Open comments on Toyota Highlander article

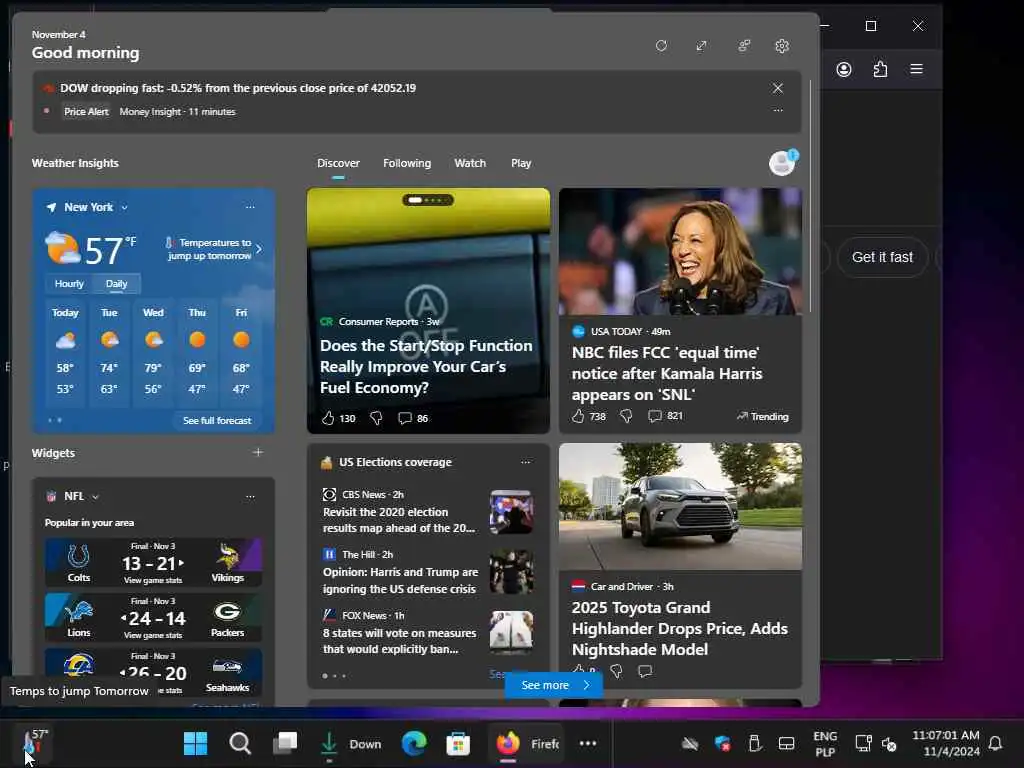(645, 671)
